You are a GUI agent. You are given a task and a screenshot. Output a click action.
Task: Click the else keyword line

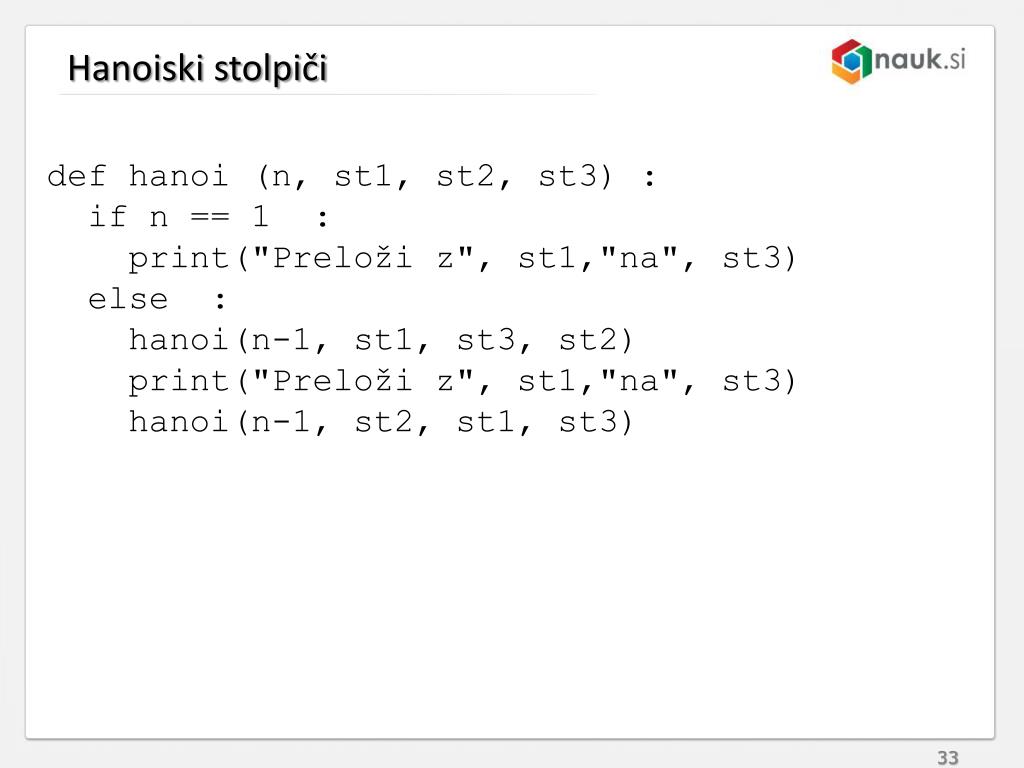157,300
